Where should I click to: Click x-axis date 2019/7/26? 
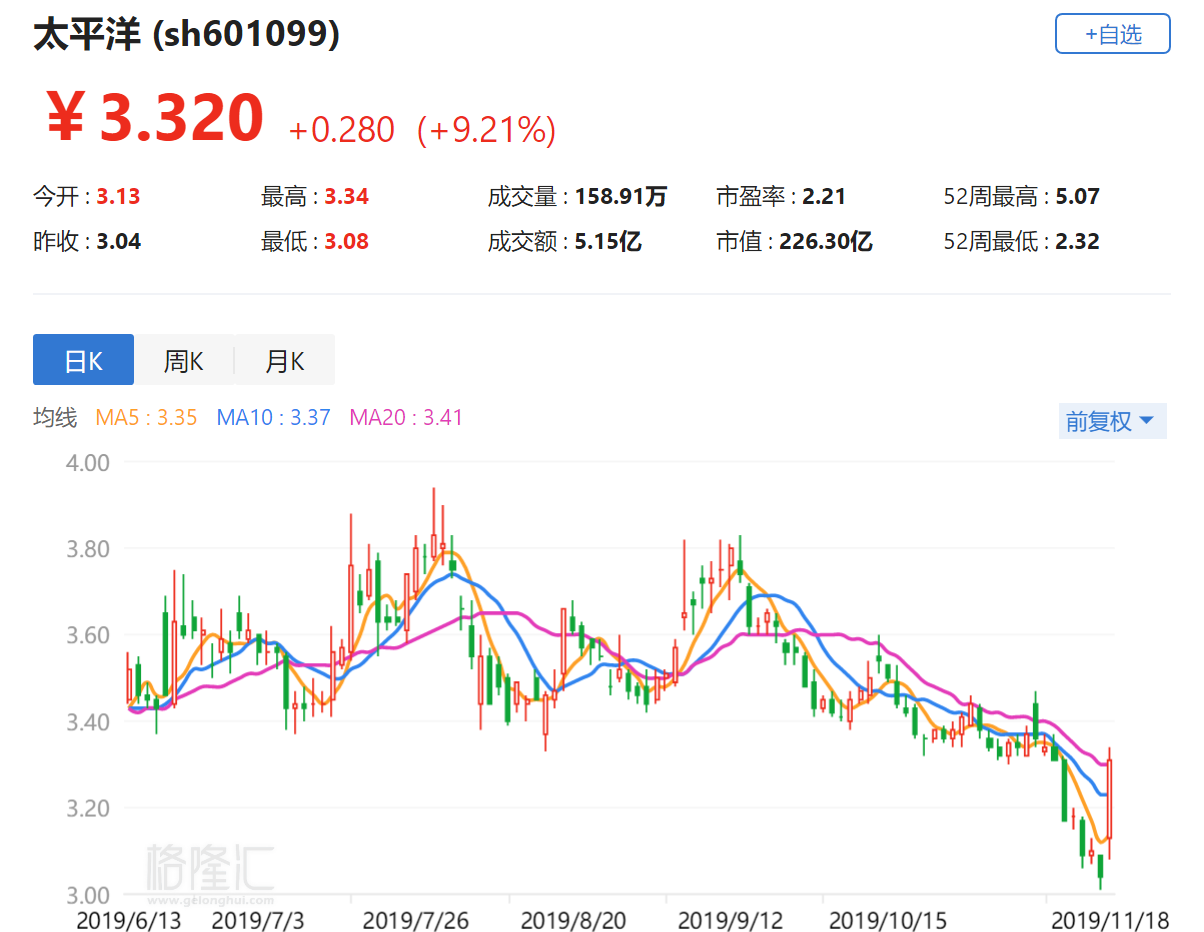415,918
